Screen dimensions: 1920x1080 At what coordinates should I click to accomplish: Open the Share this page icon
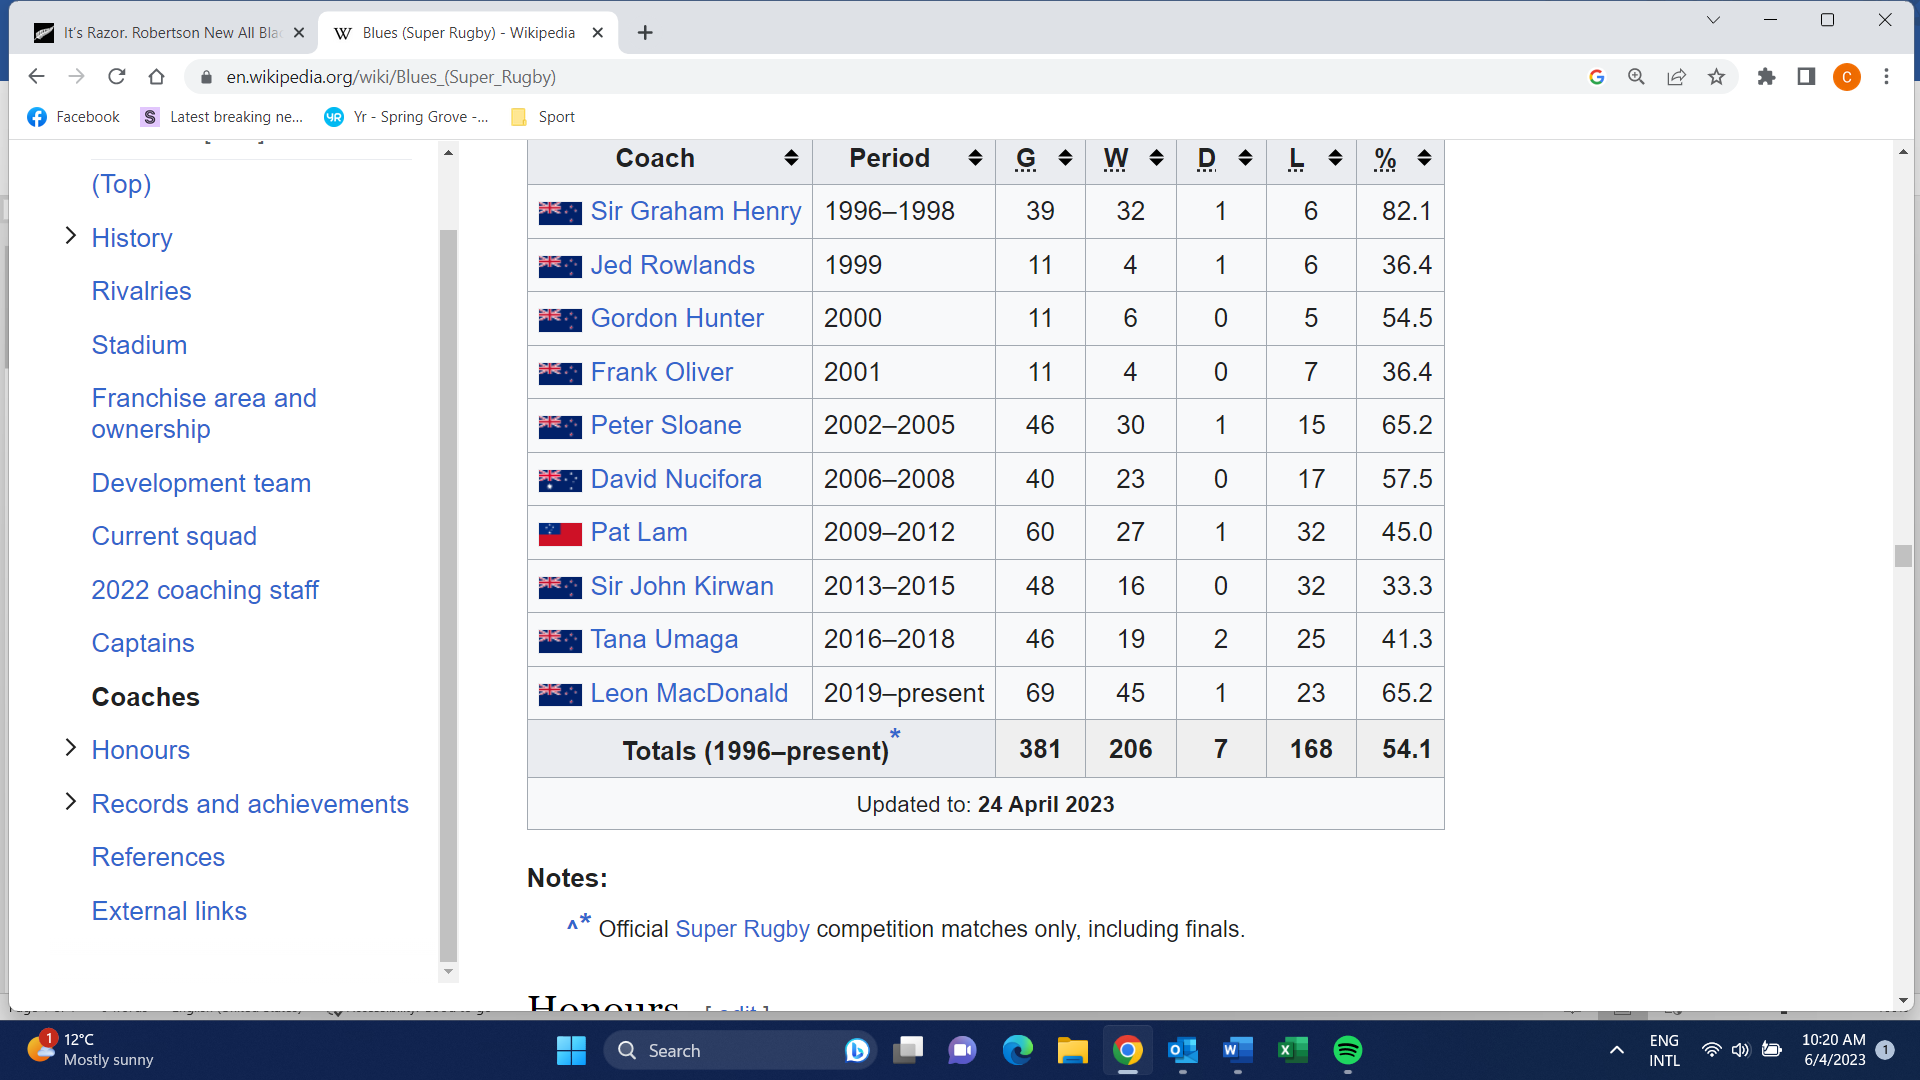(x=1676, y=77)
